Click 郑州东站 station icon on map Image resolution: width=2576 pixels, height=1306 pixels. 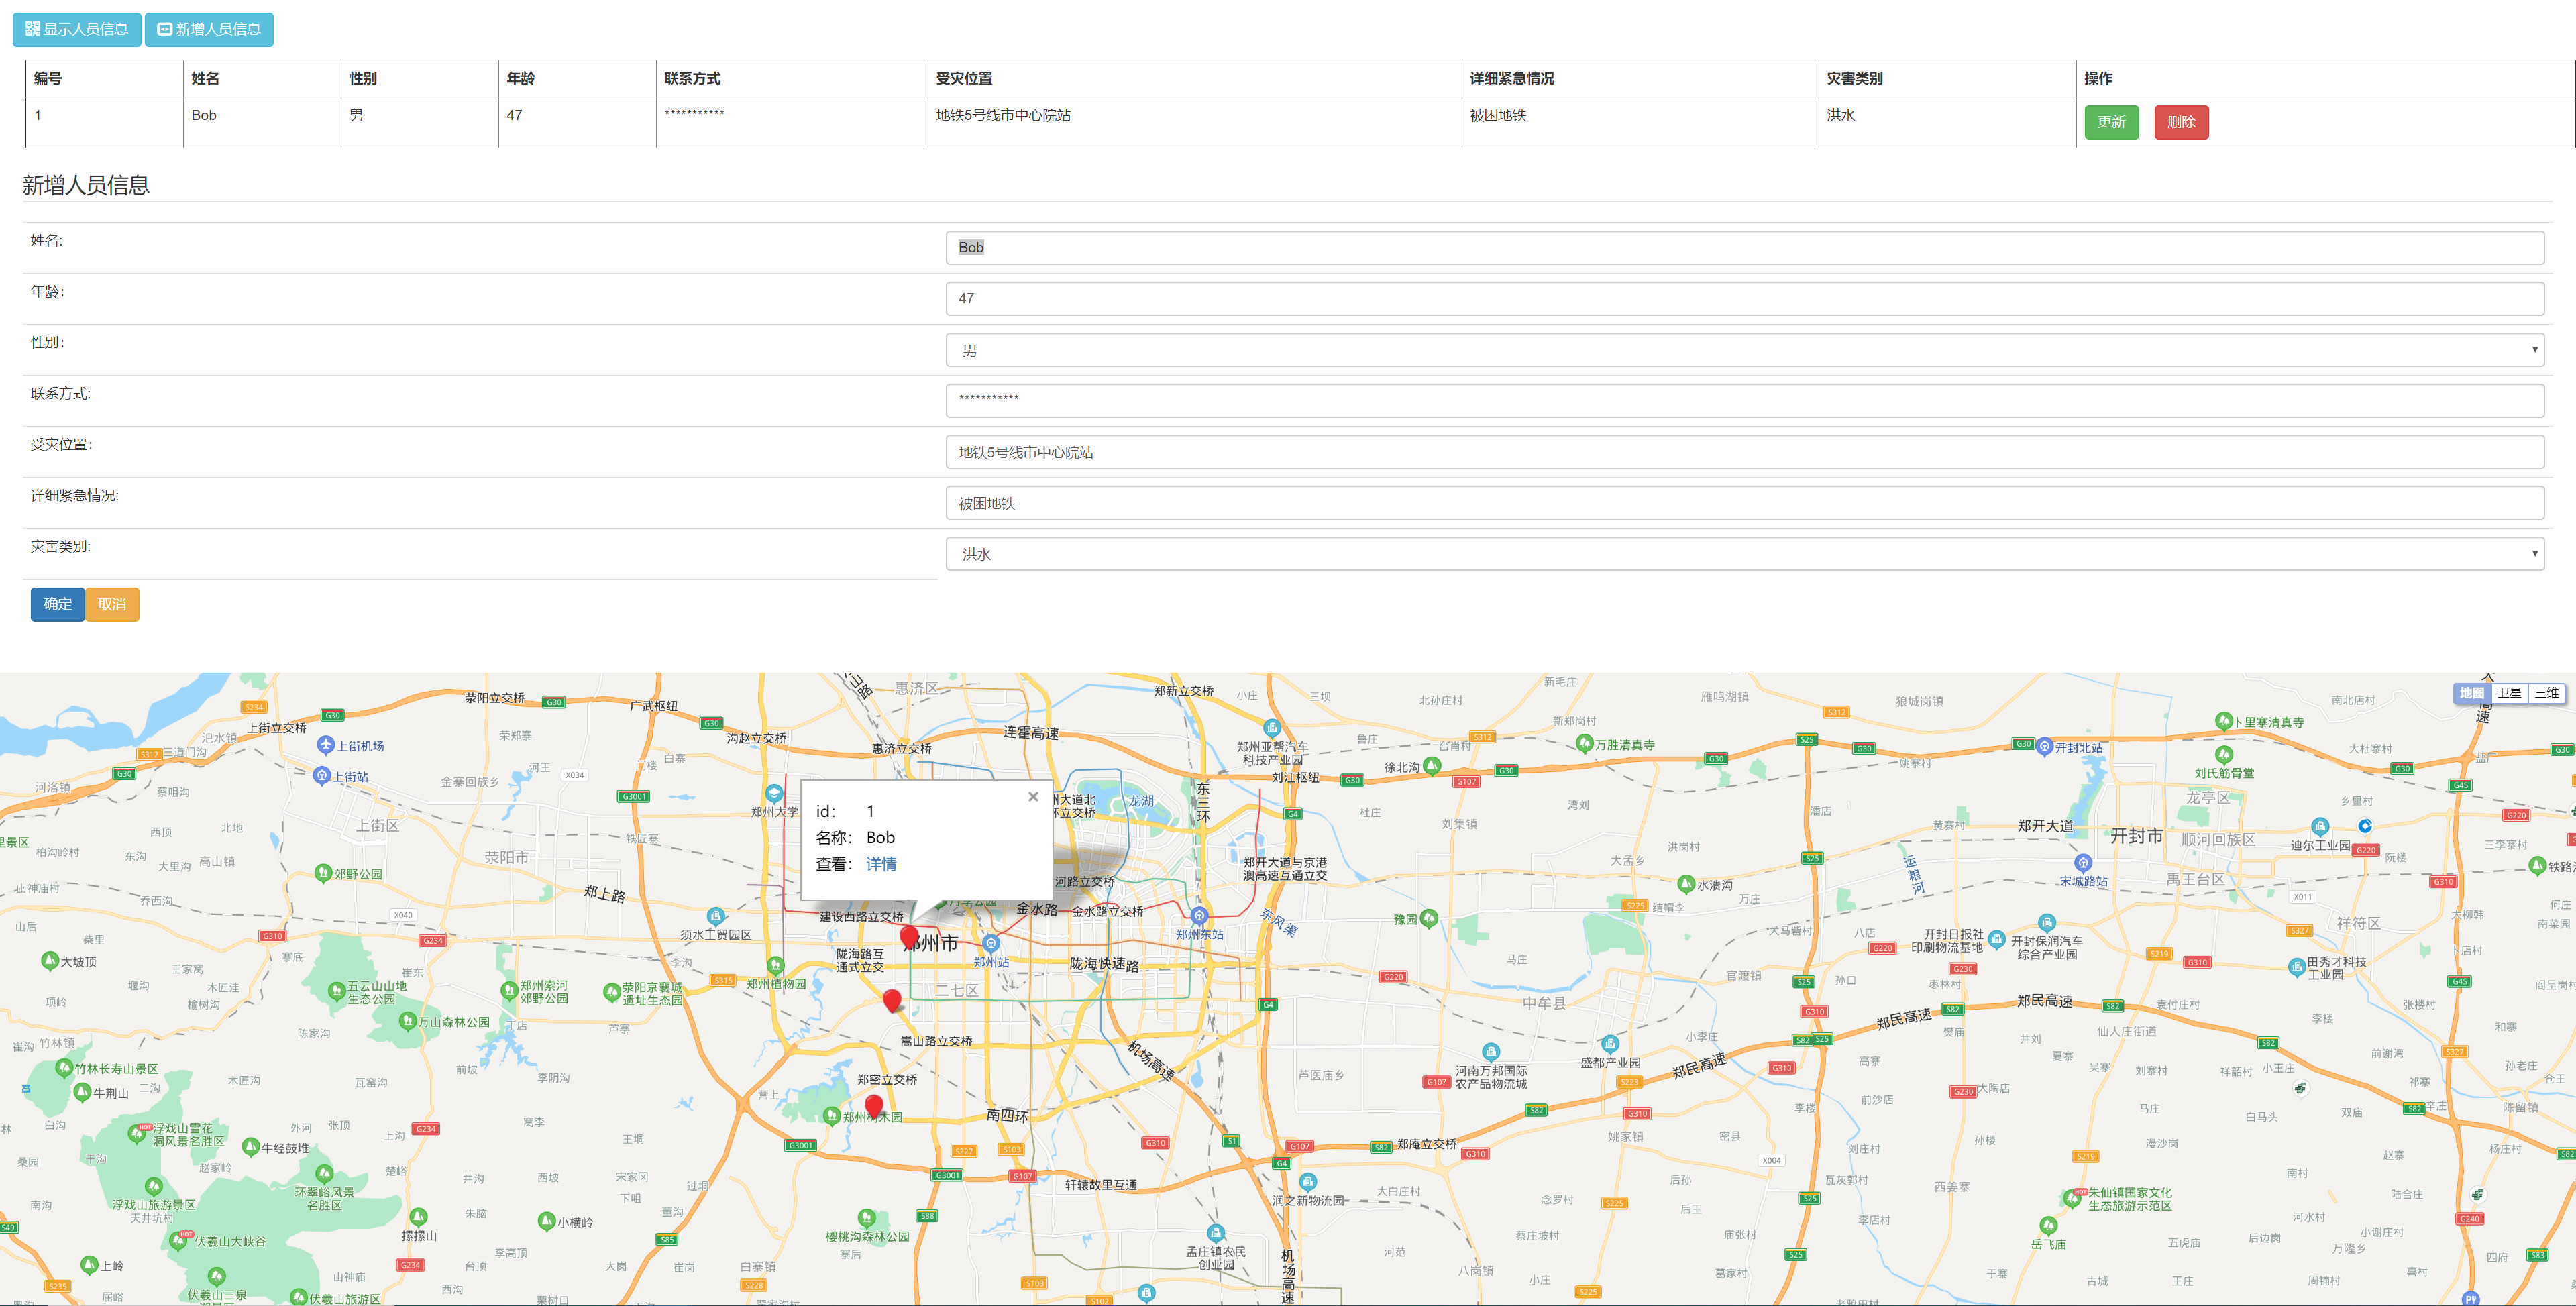pos(1199,915)
